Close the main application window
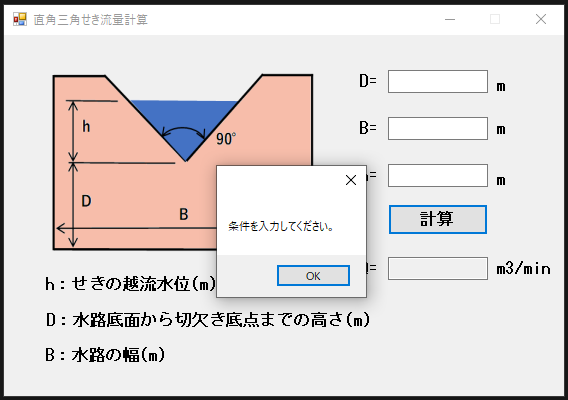This screenshot has width=568, height=400. (541, 19)
